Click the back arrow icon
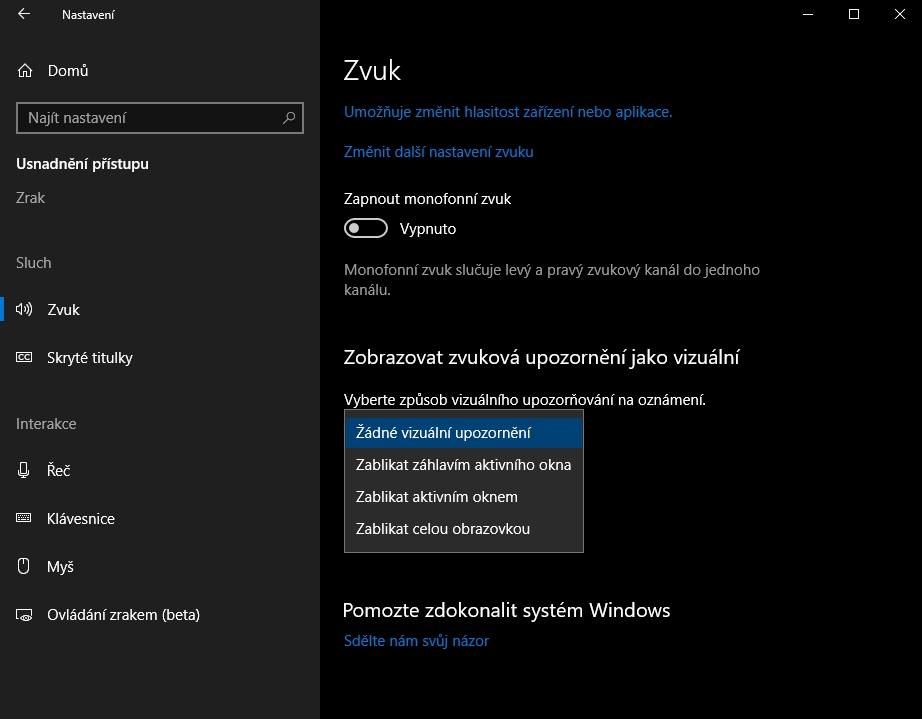The image size is (922, 719). (x=24, y=15)
